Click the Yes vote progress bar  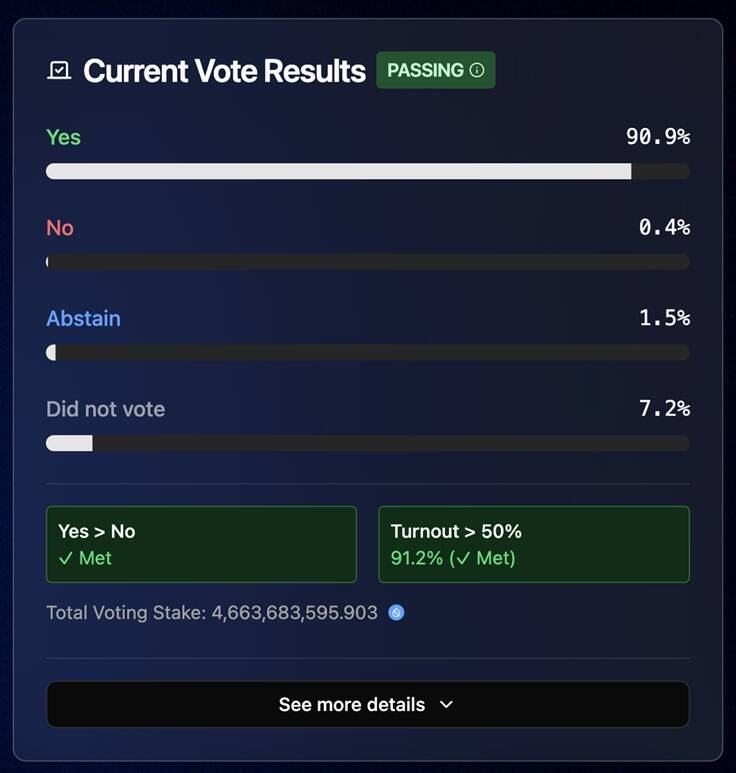368,172
